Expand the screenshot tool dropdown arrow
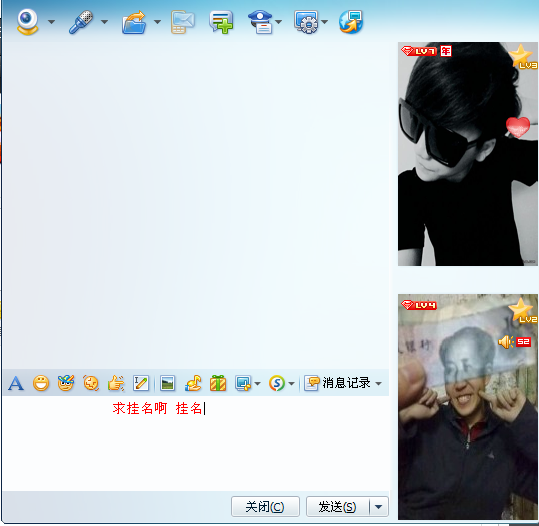Screen dimensions: 539x526 coord(257,383)
